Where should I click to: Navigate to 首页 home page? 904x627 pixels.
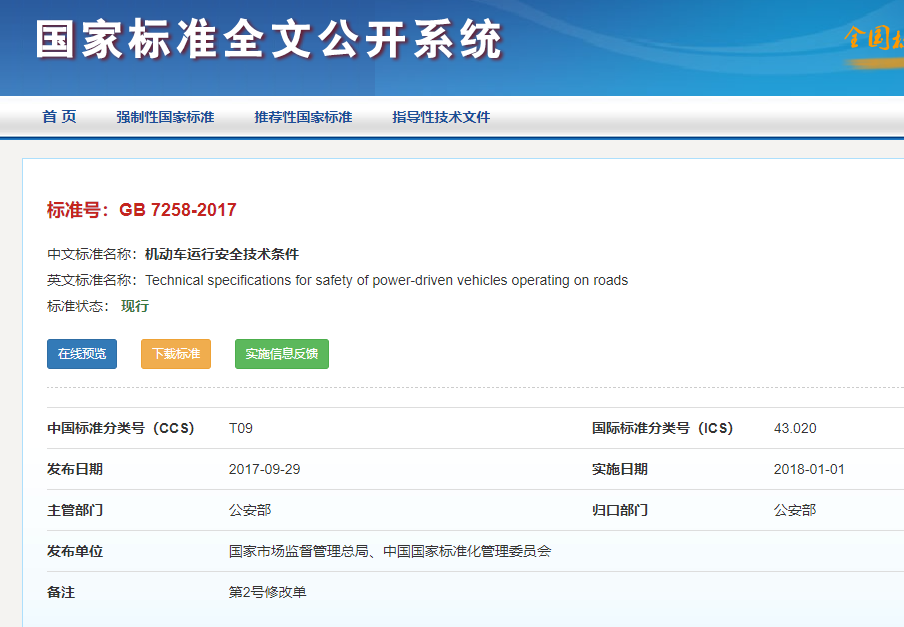click(59, 117)
